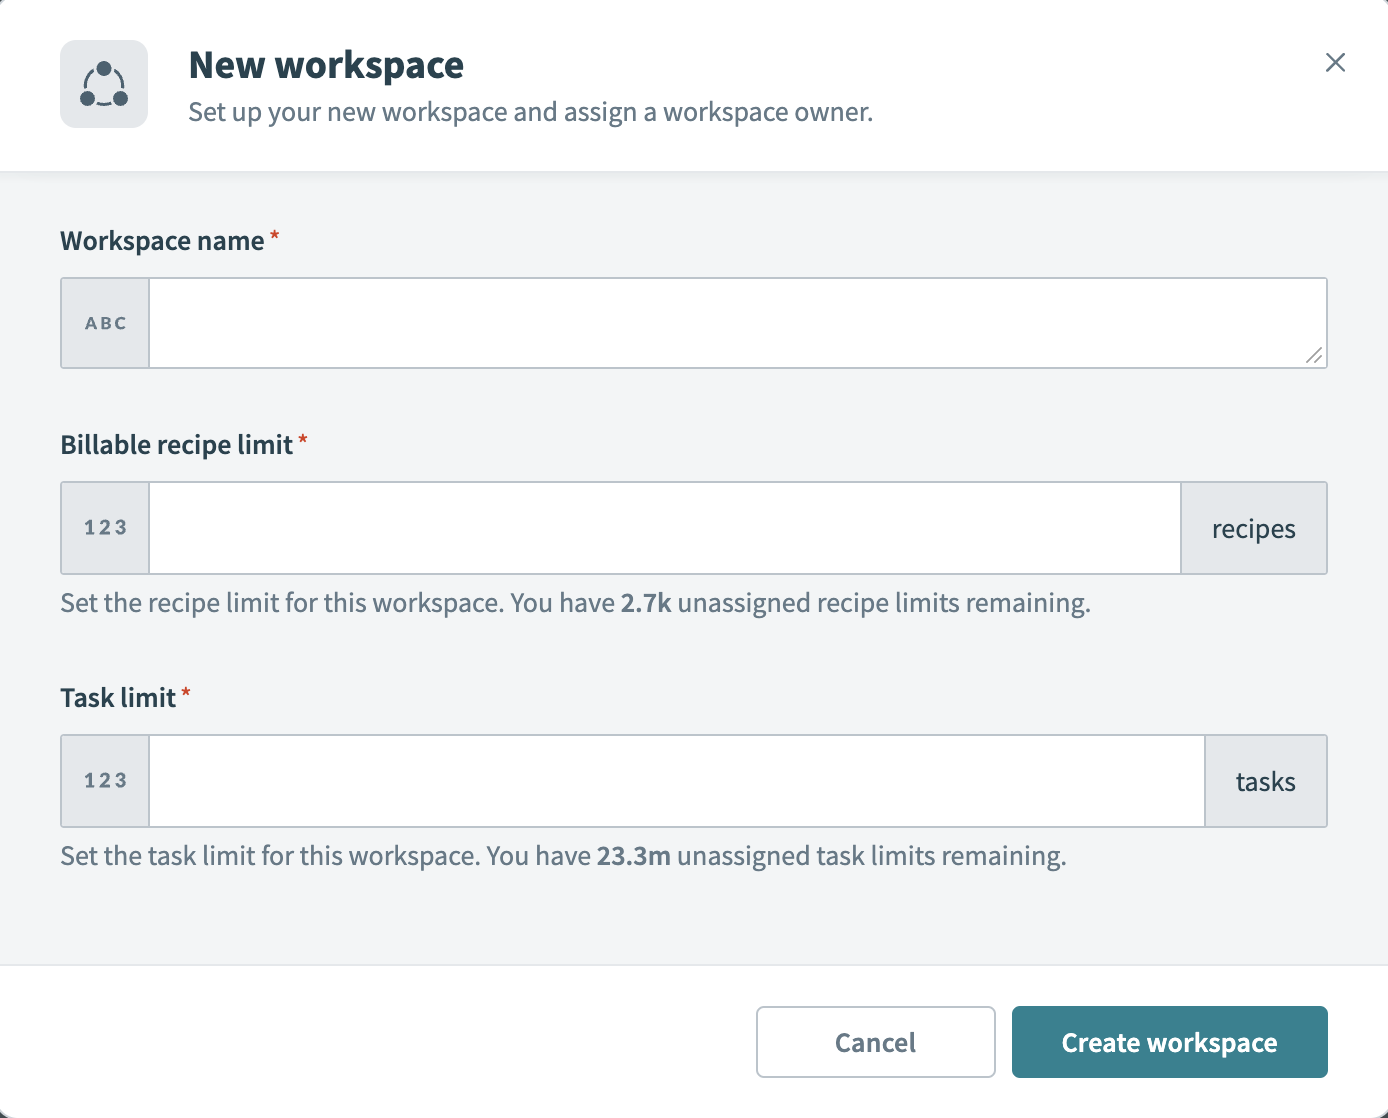
Task: Close the New workspace dialog with the X
Action: click(1335, 63)
